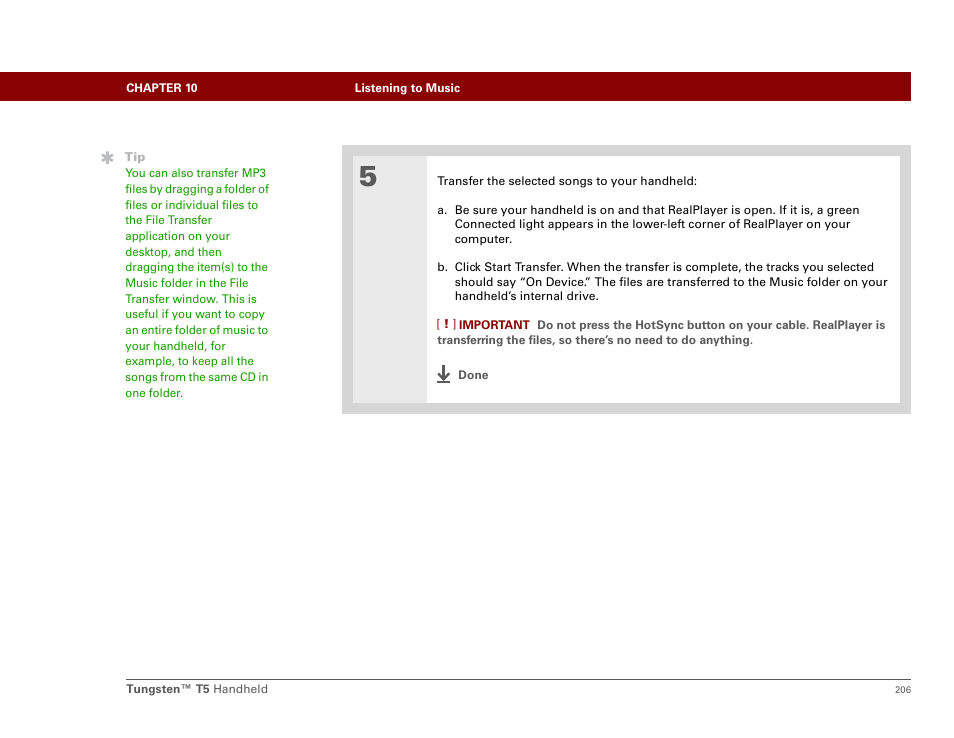Click step a line 'Be sure your handheld is on'
The height and width of the screenshot is (738, 954).
[x=657, y=210]
